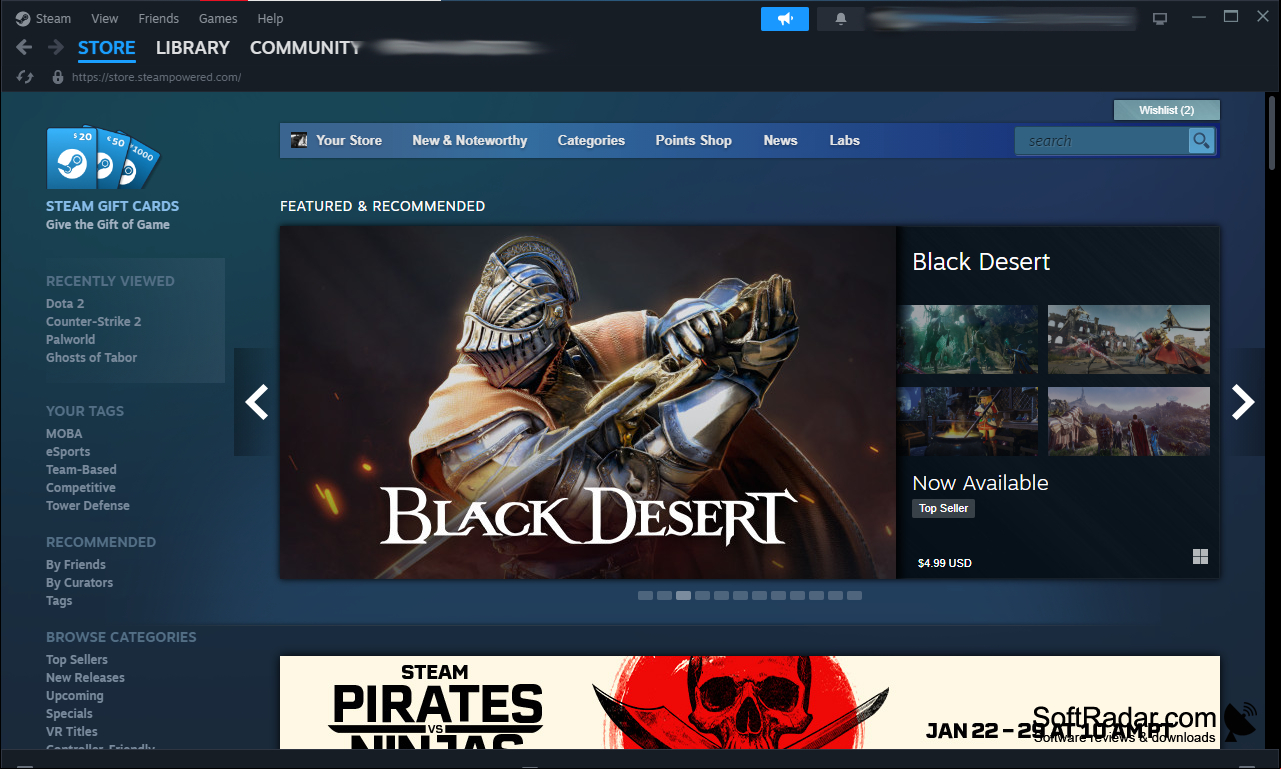Open STEAM GIFT CARDS link

pyautogui.click(x=112, y=206)
